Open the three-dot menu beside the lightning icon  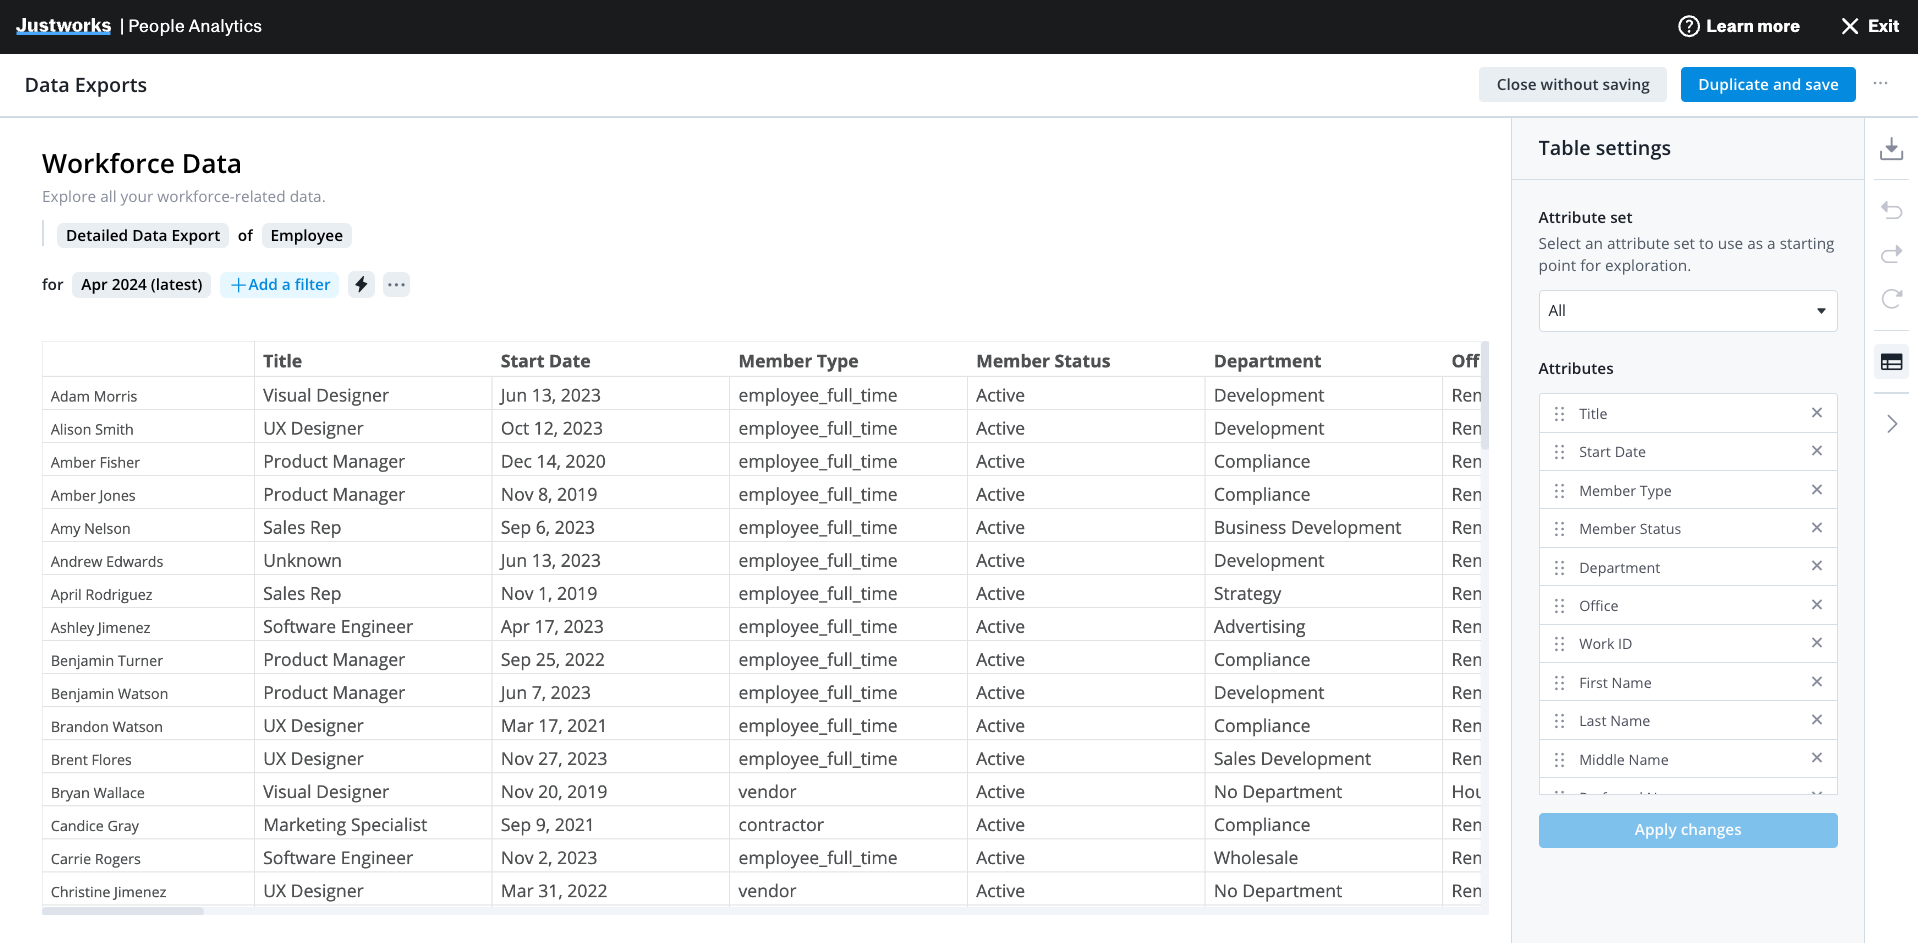point(396,284)
